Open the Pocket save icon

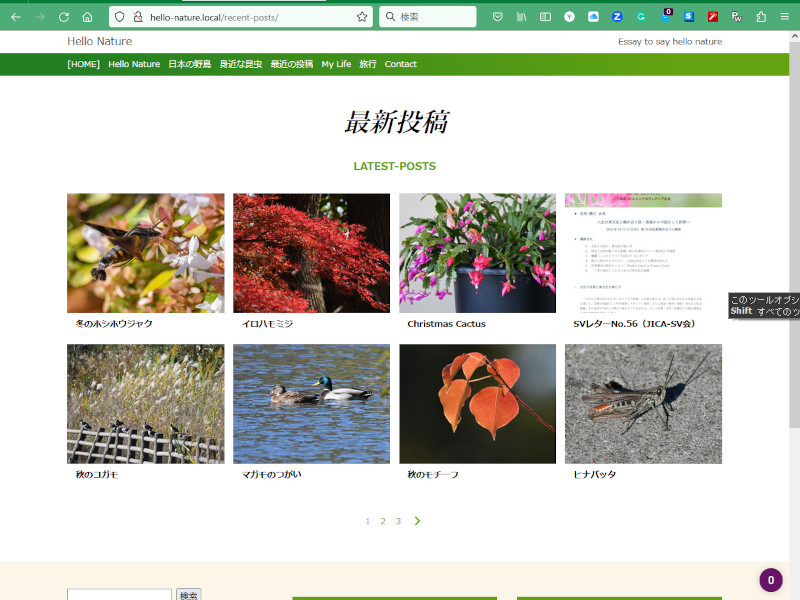[498, 17]
